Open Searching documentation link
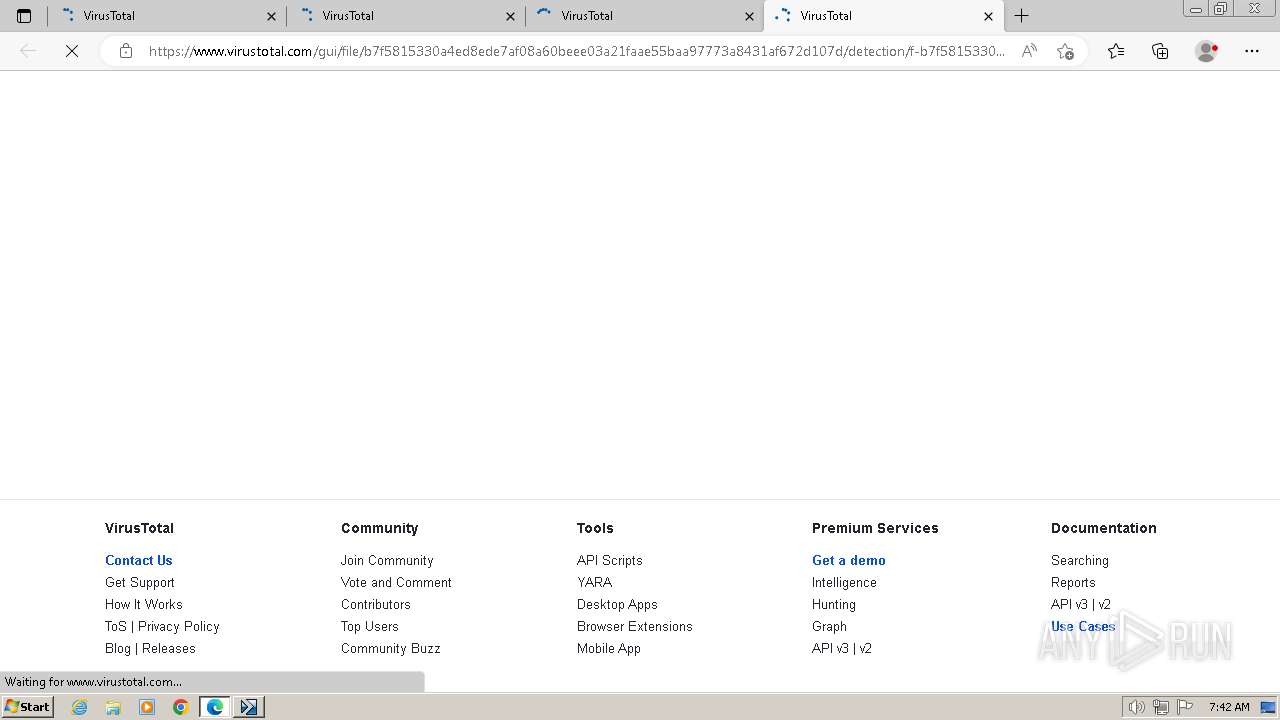1280x720 pixels. pos(1080,560)
